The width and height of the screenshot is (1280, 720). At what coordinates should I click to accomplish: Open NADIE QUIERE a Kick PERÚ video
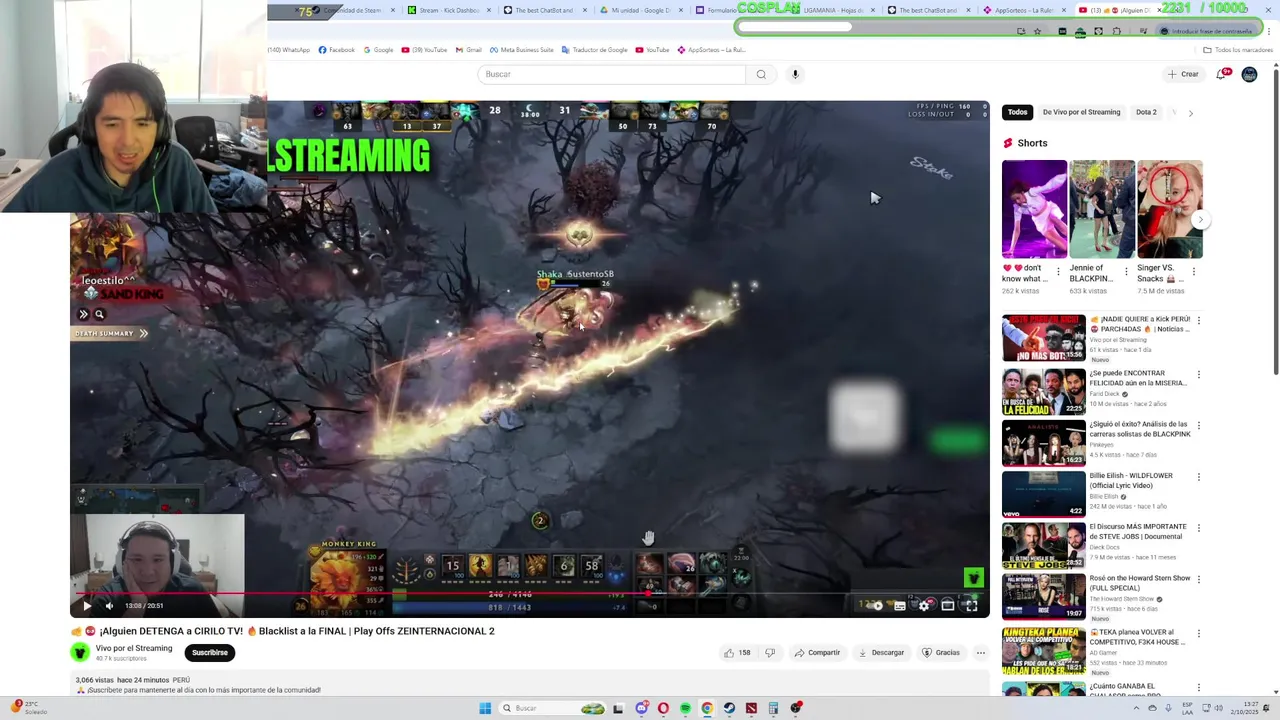[1043, 338]
